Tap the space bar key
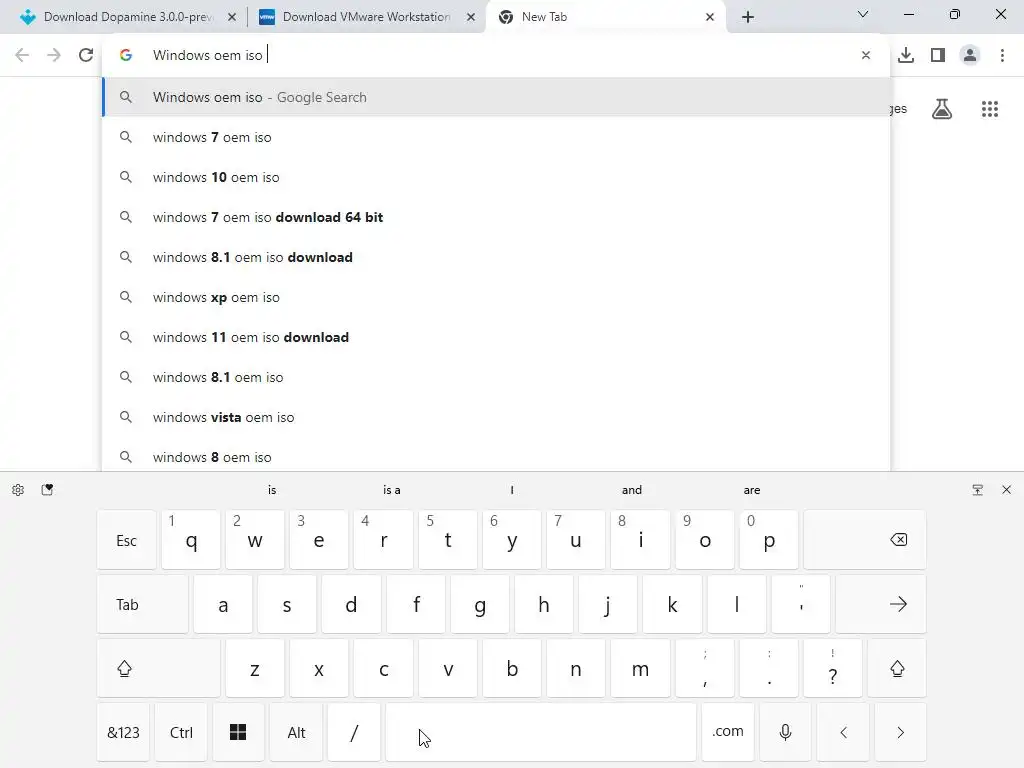1024x768 pixels. 541,732
